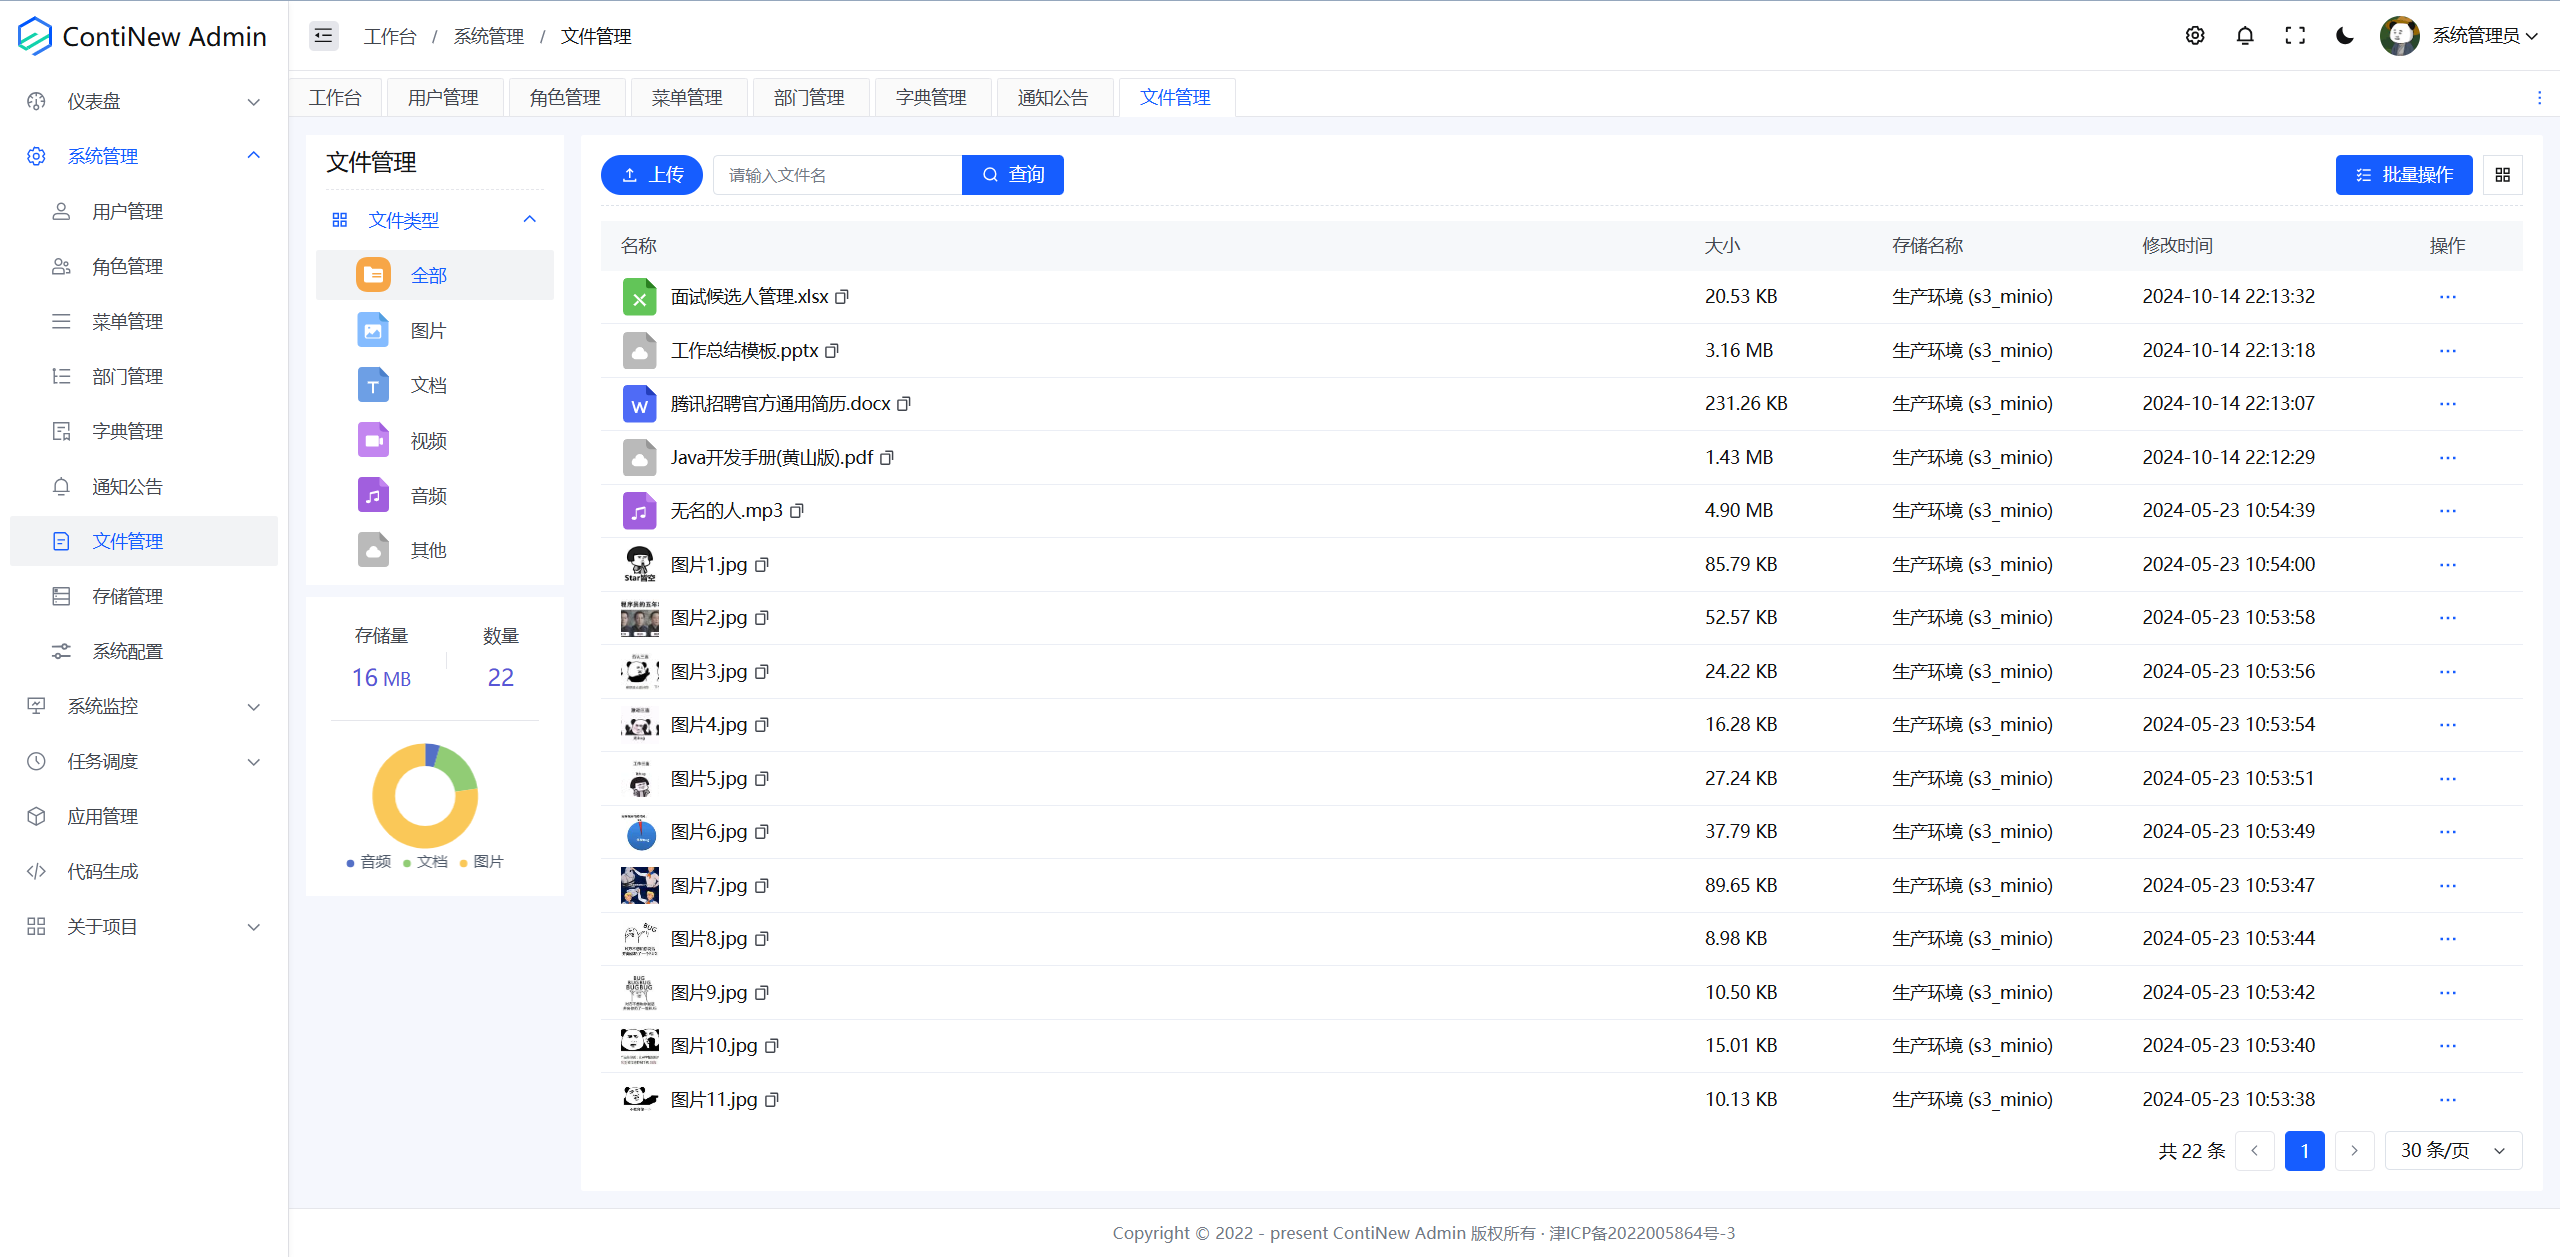Click the notification bell icon

2244,36
